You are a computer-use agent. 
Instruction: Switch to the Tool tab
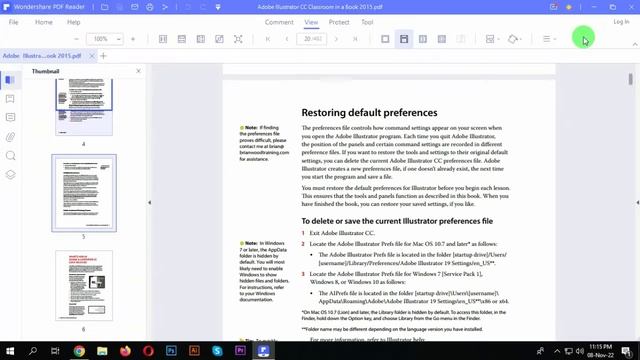[367, 22]
